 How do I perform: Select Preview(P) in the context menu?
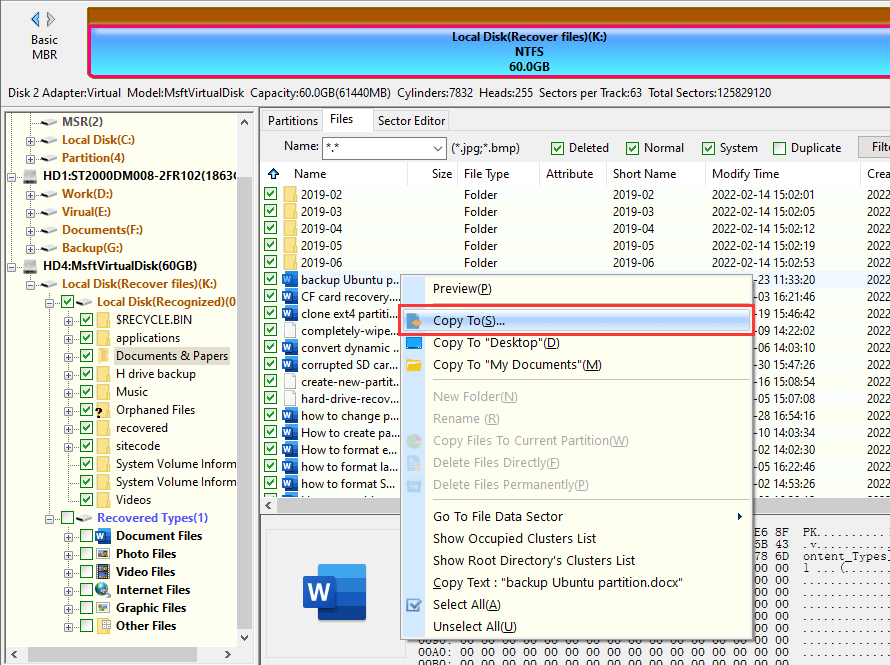click(x=461, y=289)
